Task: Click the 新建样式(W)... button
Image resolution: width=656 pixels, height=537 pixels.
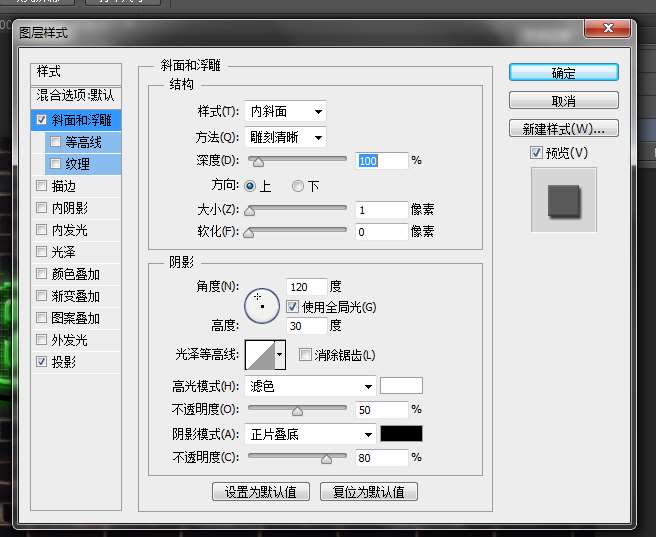Action: [x=563, y=129]
